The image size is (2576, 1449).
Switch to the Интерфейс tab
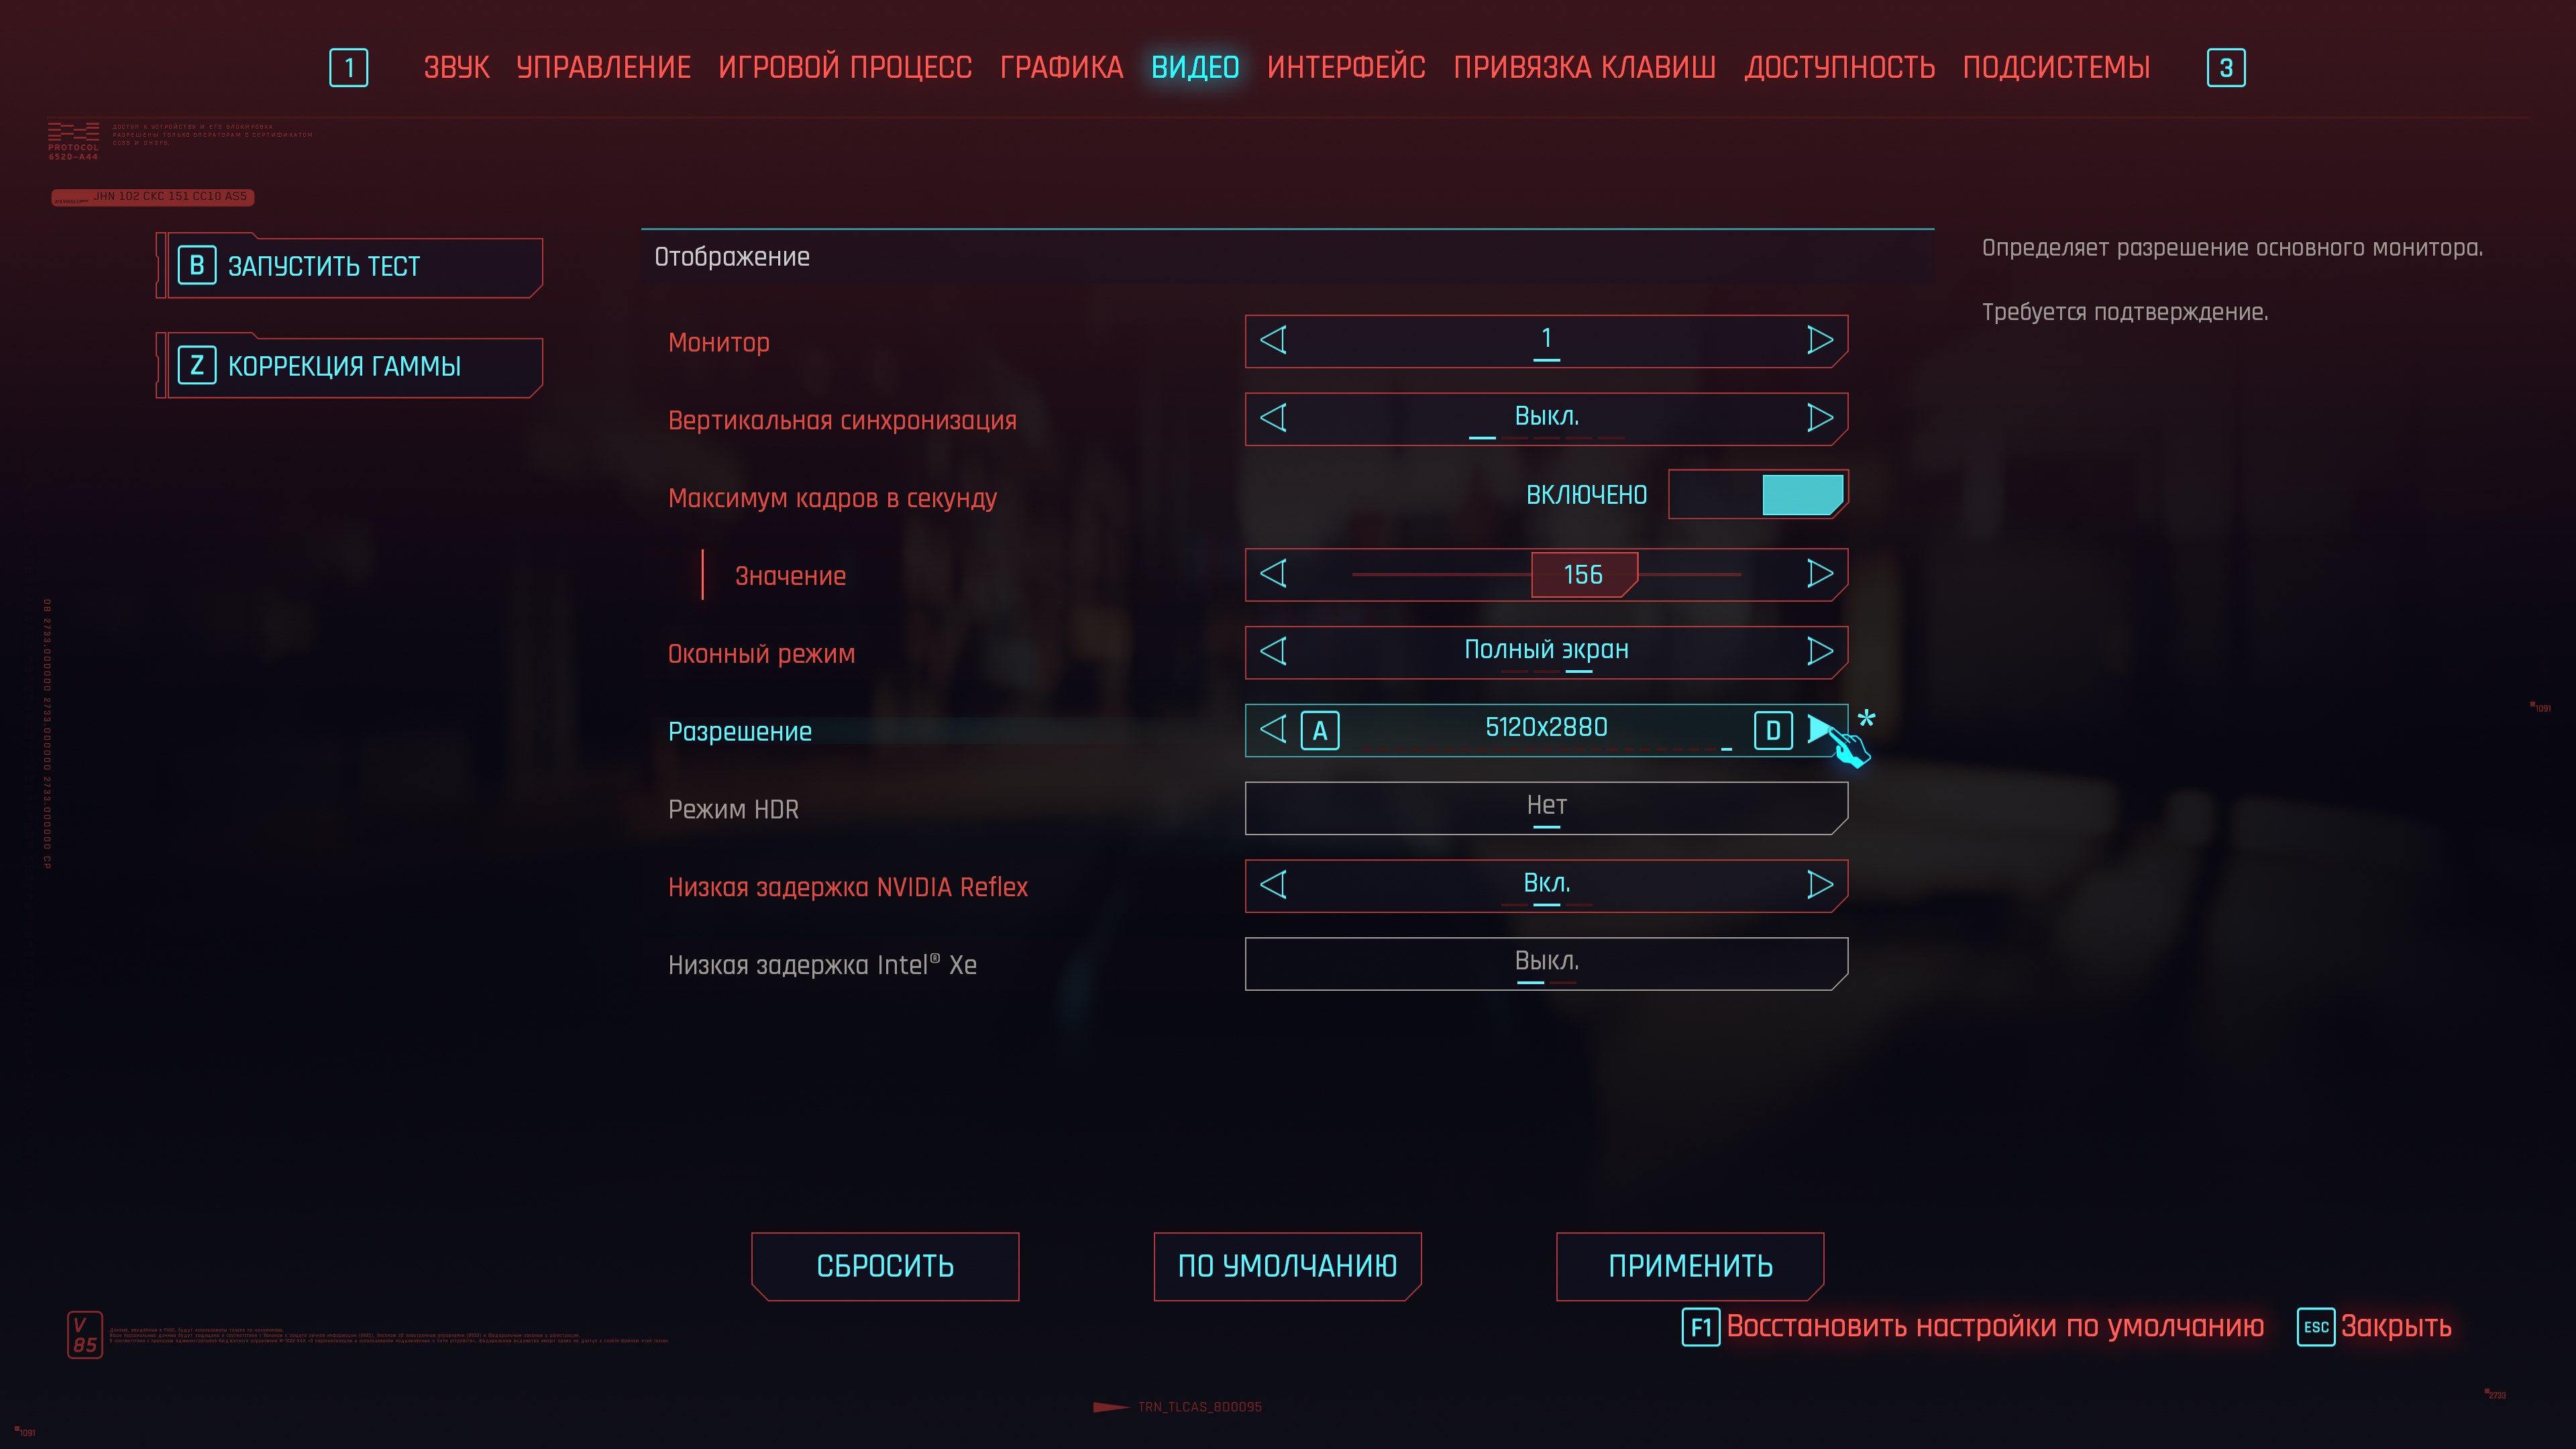pyautogui.click(x=1346, y=68)
